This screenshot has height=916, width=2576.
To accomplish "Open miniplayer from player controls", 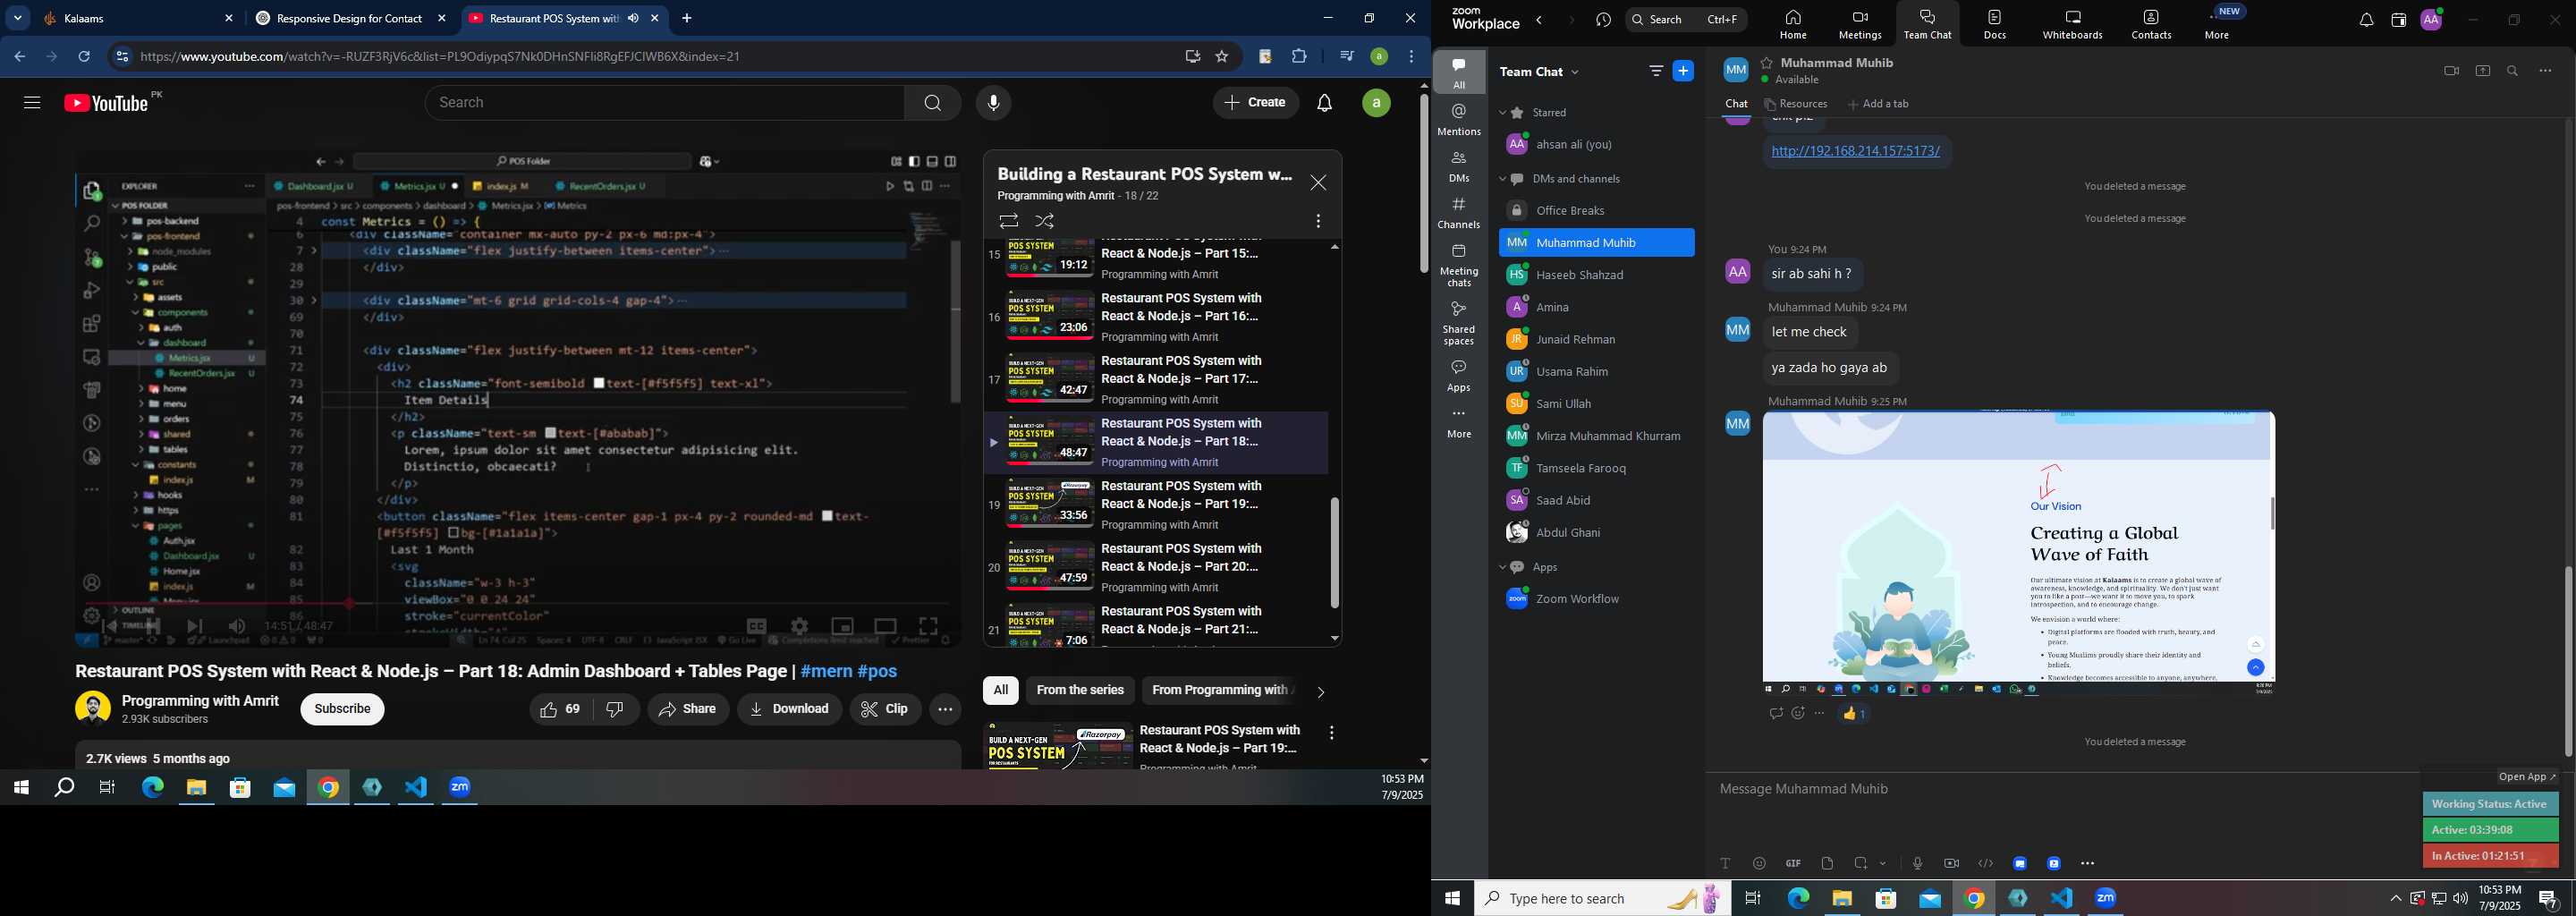I will pyautogui.click(x=843, y=627).
